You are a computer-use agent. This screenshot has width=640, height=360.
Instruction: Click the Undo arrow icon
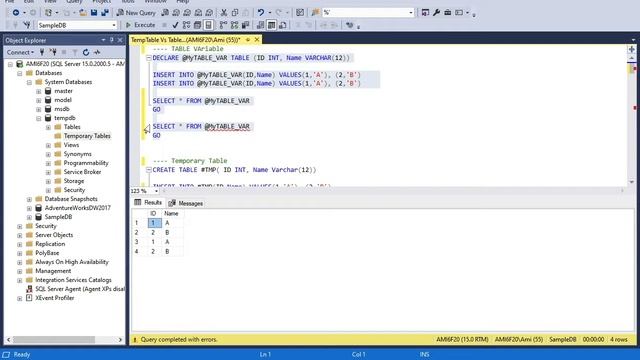260,13
